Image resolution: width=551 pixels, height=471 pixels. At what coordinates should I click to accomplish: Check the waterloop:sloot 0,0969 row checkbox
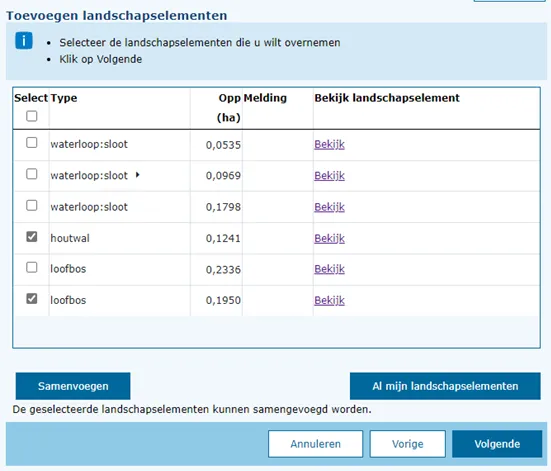(x=32, y=174)
